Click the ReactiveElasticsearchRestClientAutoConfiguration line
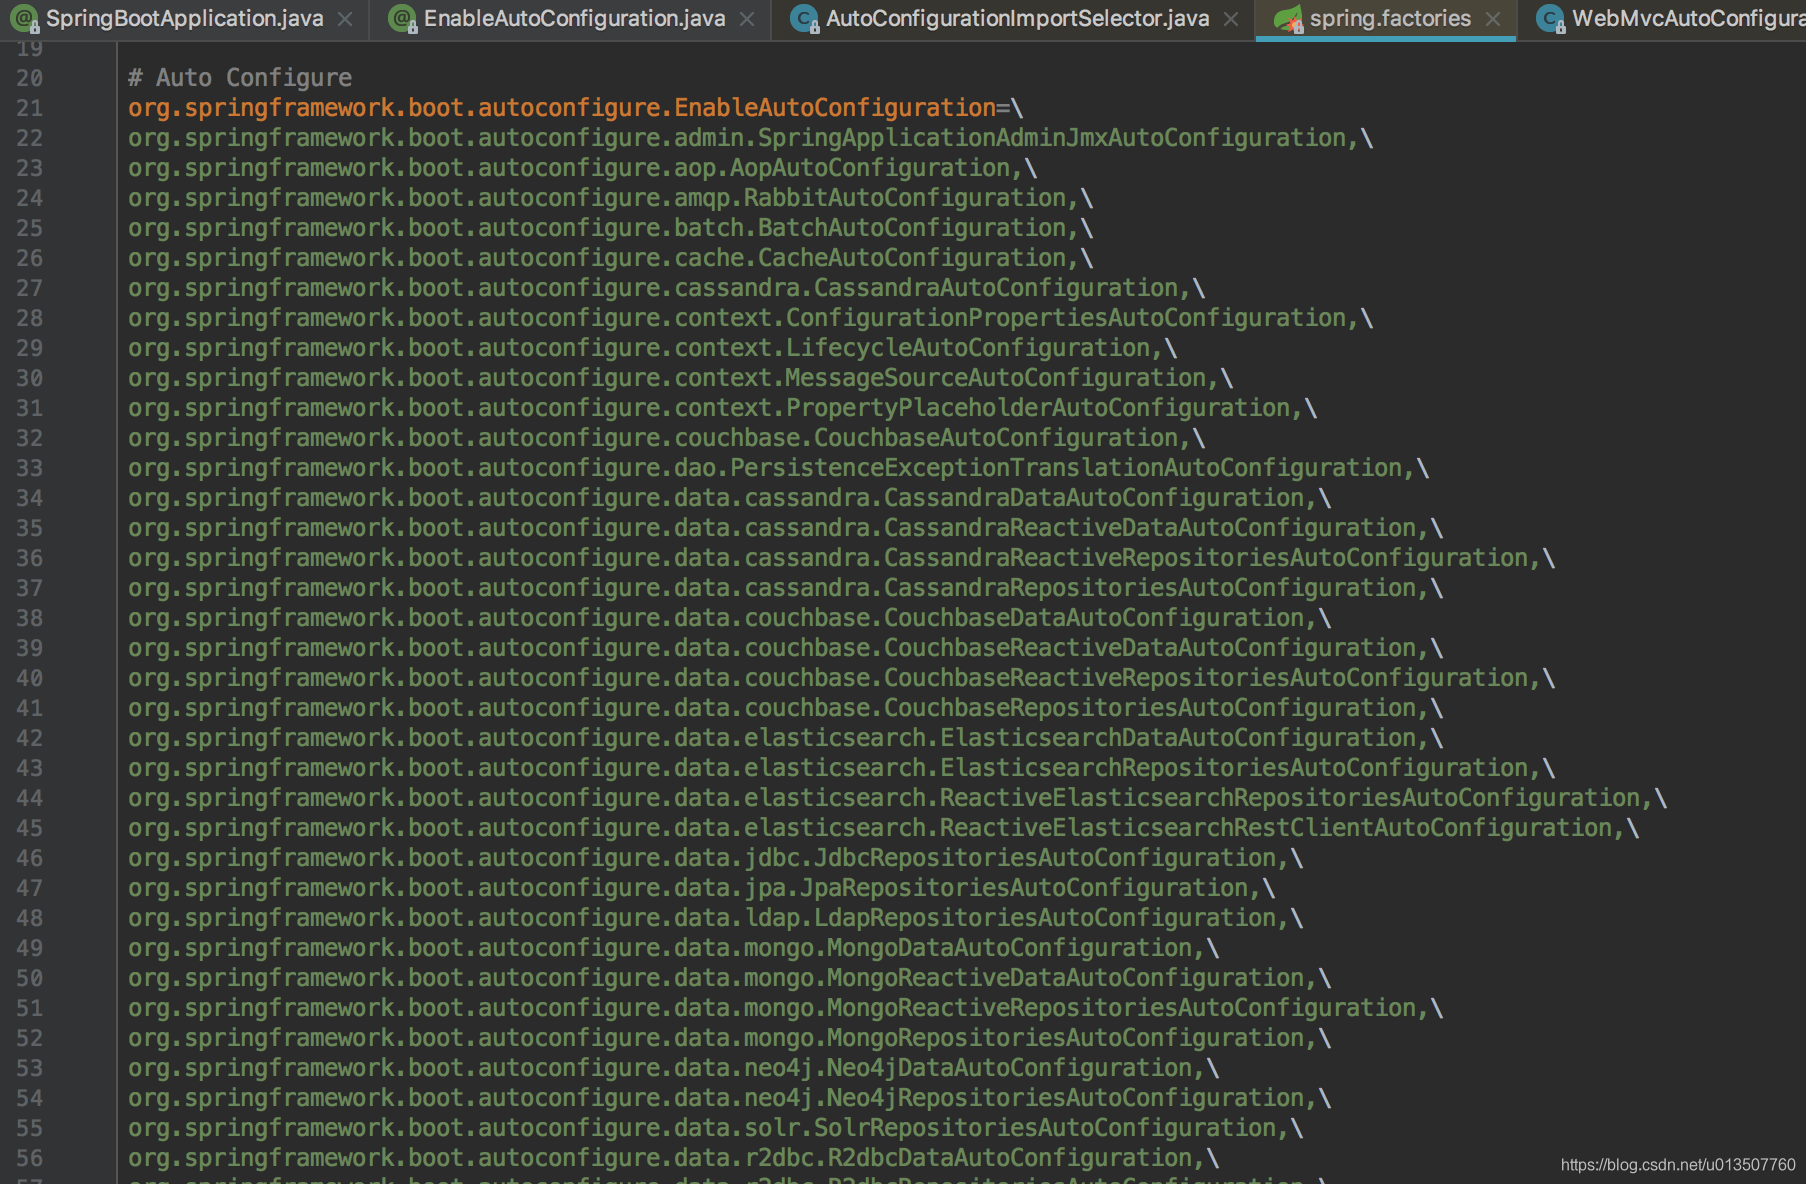The image size is (1806, 1184). (883, 828)
